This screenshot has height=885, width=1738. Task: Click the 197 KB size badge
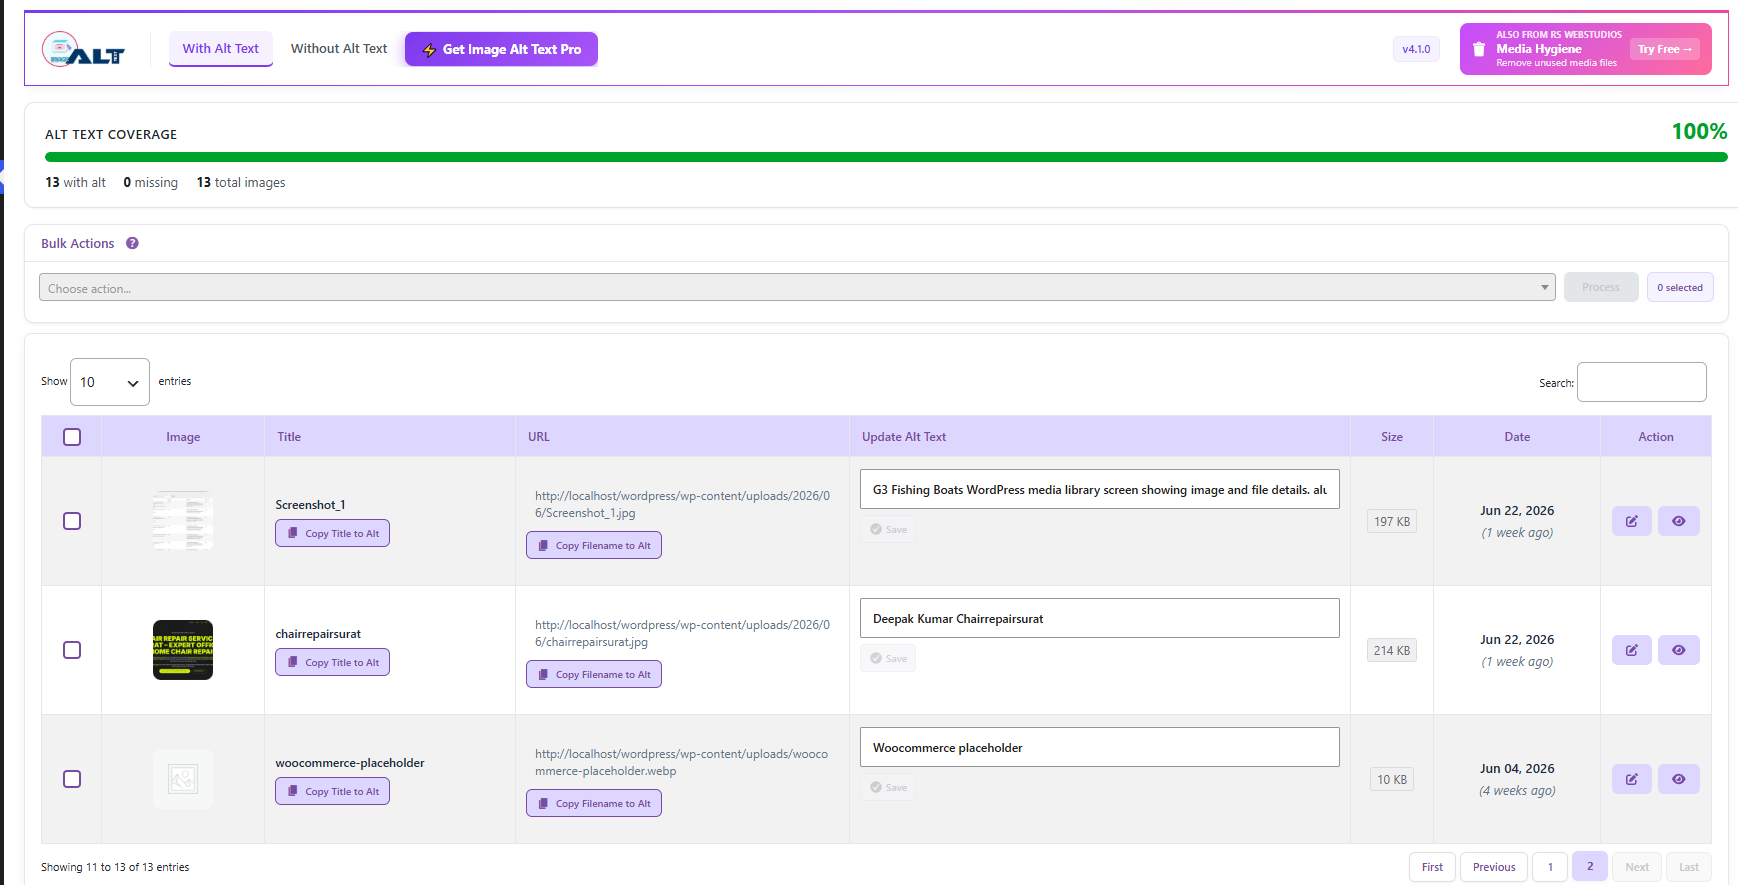[1392, 521]
